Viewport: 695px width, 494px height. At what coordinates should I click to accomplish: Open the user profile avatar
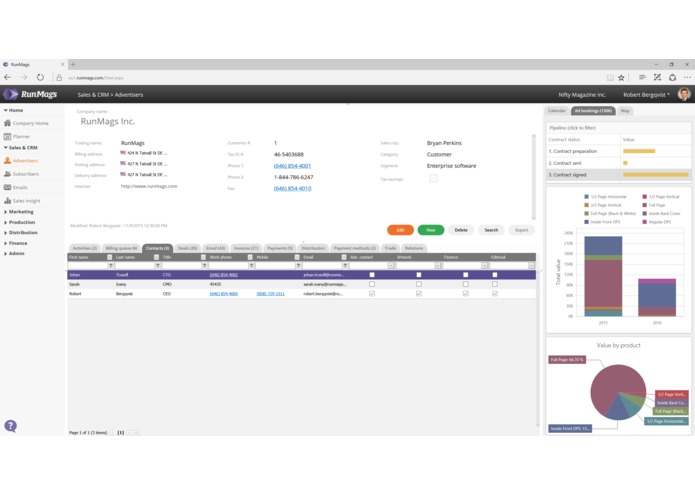pos(684,94)
